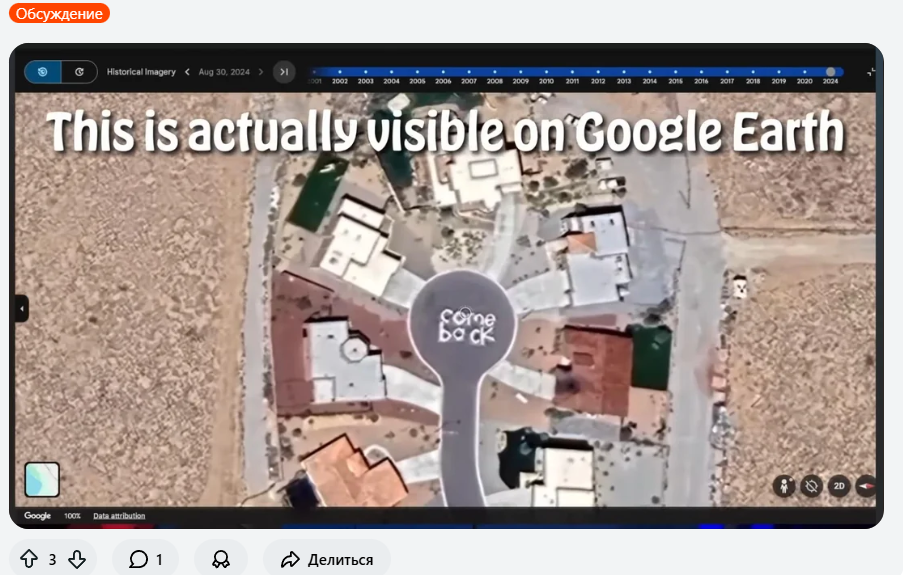Click the Historical Imagery label
Viewport: 903px width, 575px height.
pyautogui.click(x=141, y=72)
